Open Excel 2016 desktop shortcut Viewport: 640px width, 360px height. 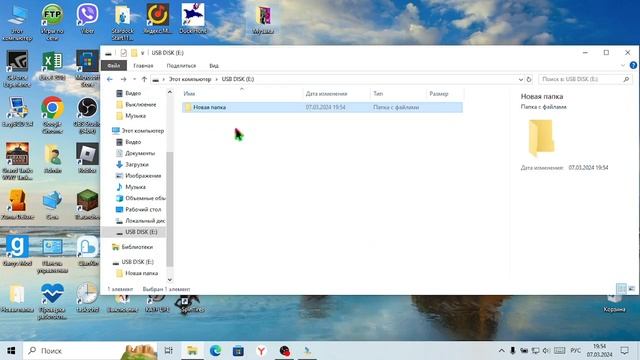pyautogui.click(x=52, y=65)
